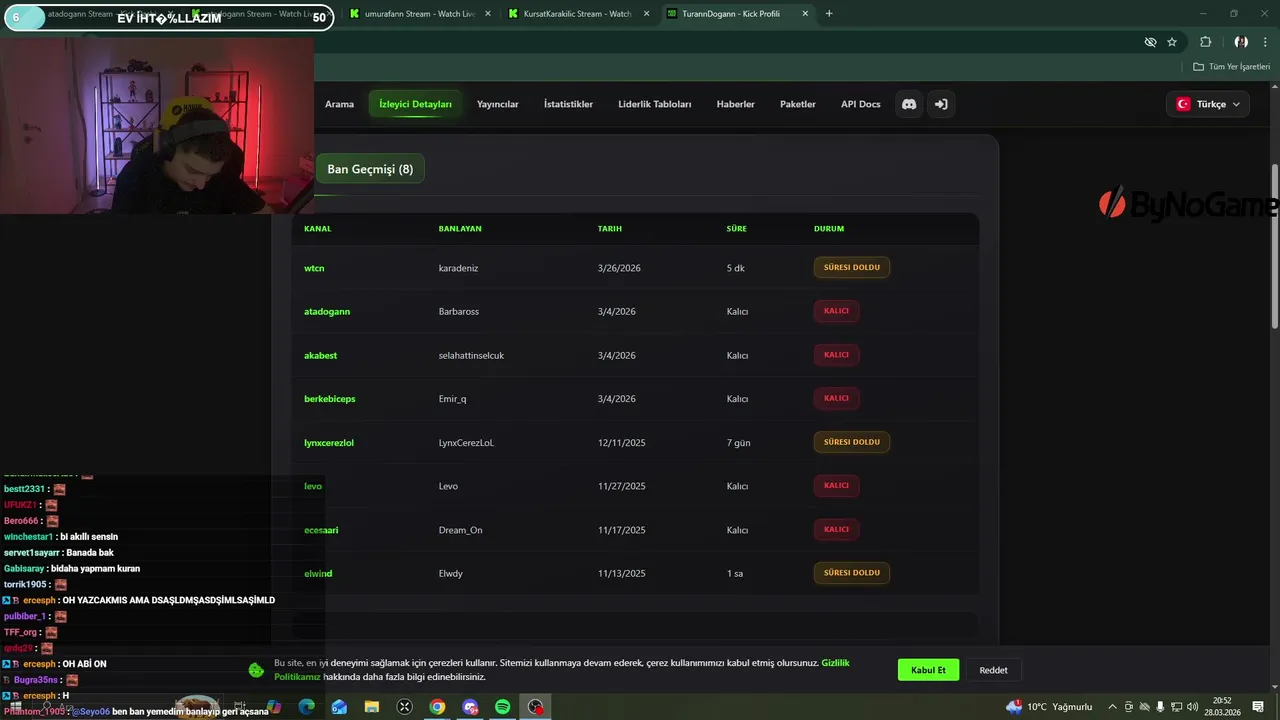This screenshot has width=1280, height=720.
Task: Select the İzleyici Detayları nav tab
Action: [x=415, y=104]
